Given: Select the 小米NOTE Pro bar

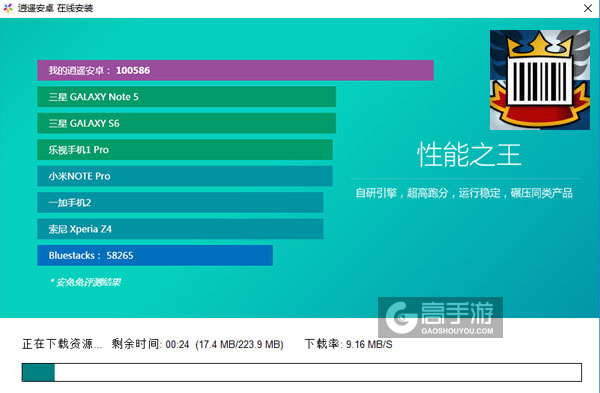Looking at the screenshot, I should coord(185,176).
